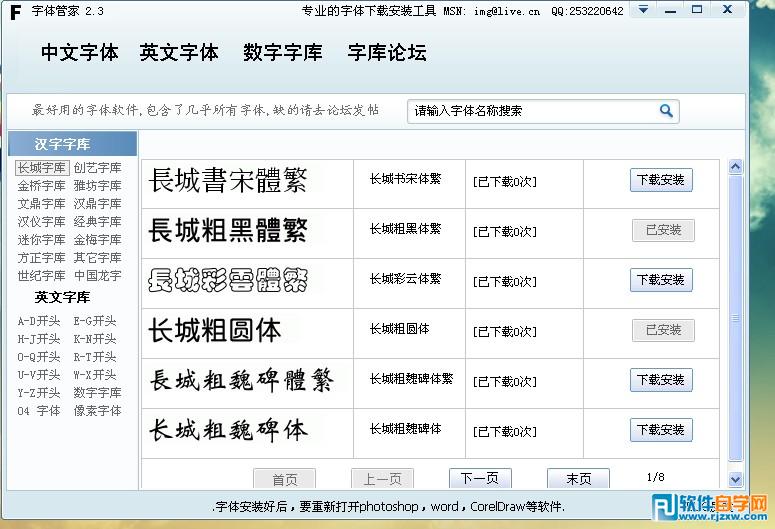Open 文鼎字库 category
This screenshot has height=529, width=775.
tap(42, 203)
